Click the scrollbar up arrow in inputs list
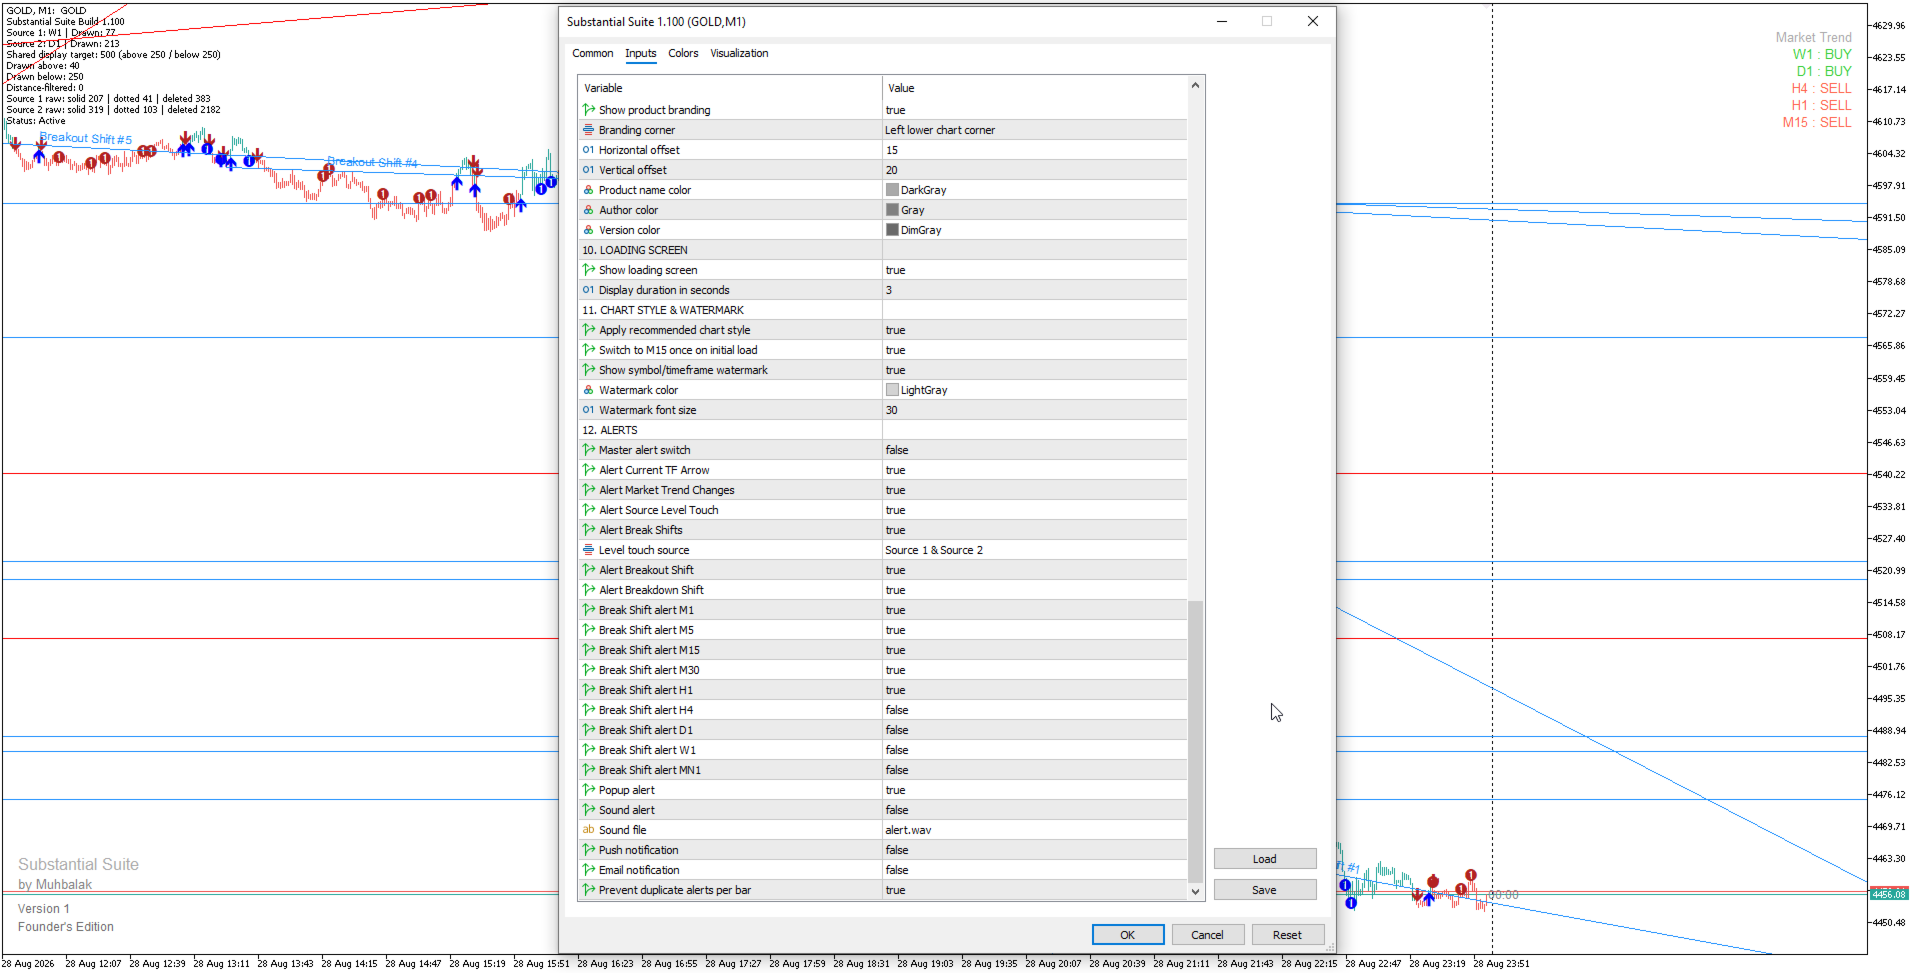Image resolution: width=1919 pixels, height=973 pixels. (1195, 86)
